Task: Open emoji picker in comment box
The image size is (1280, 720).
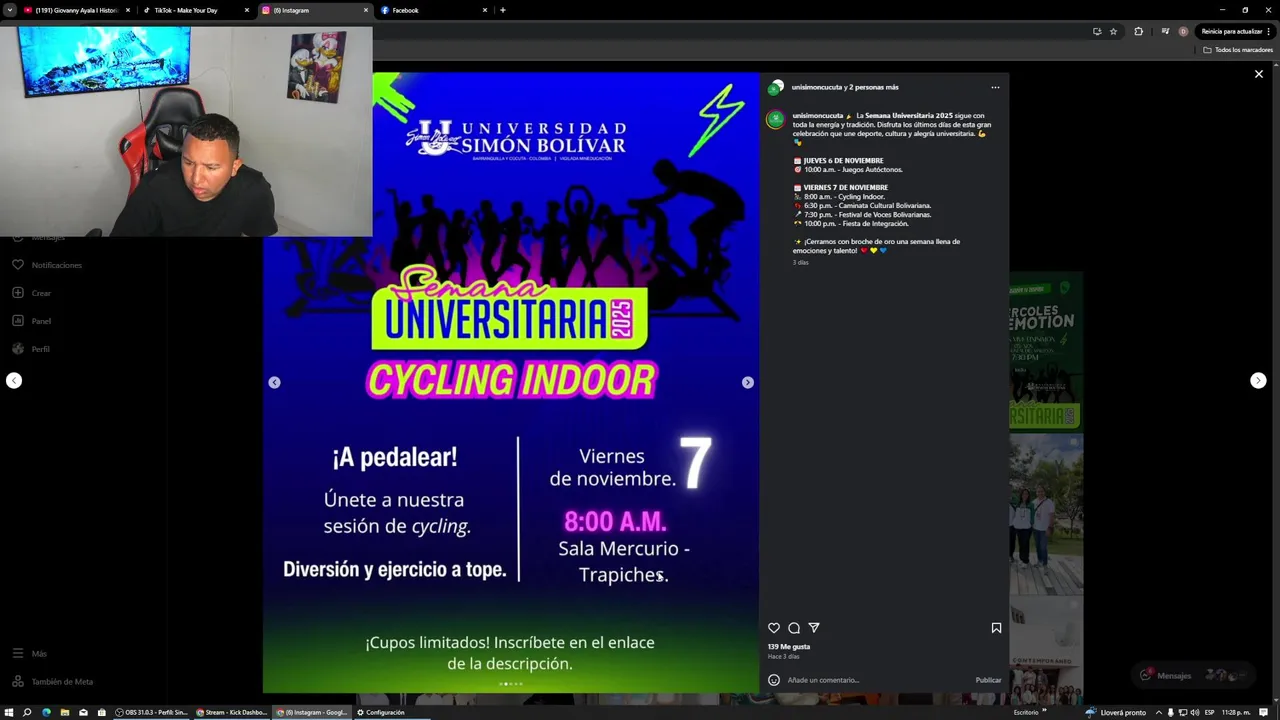Action: click(774, 680)
